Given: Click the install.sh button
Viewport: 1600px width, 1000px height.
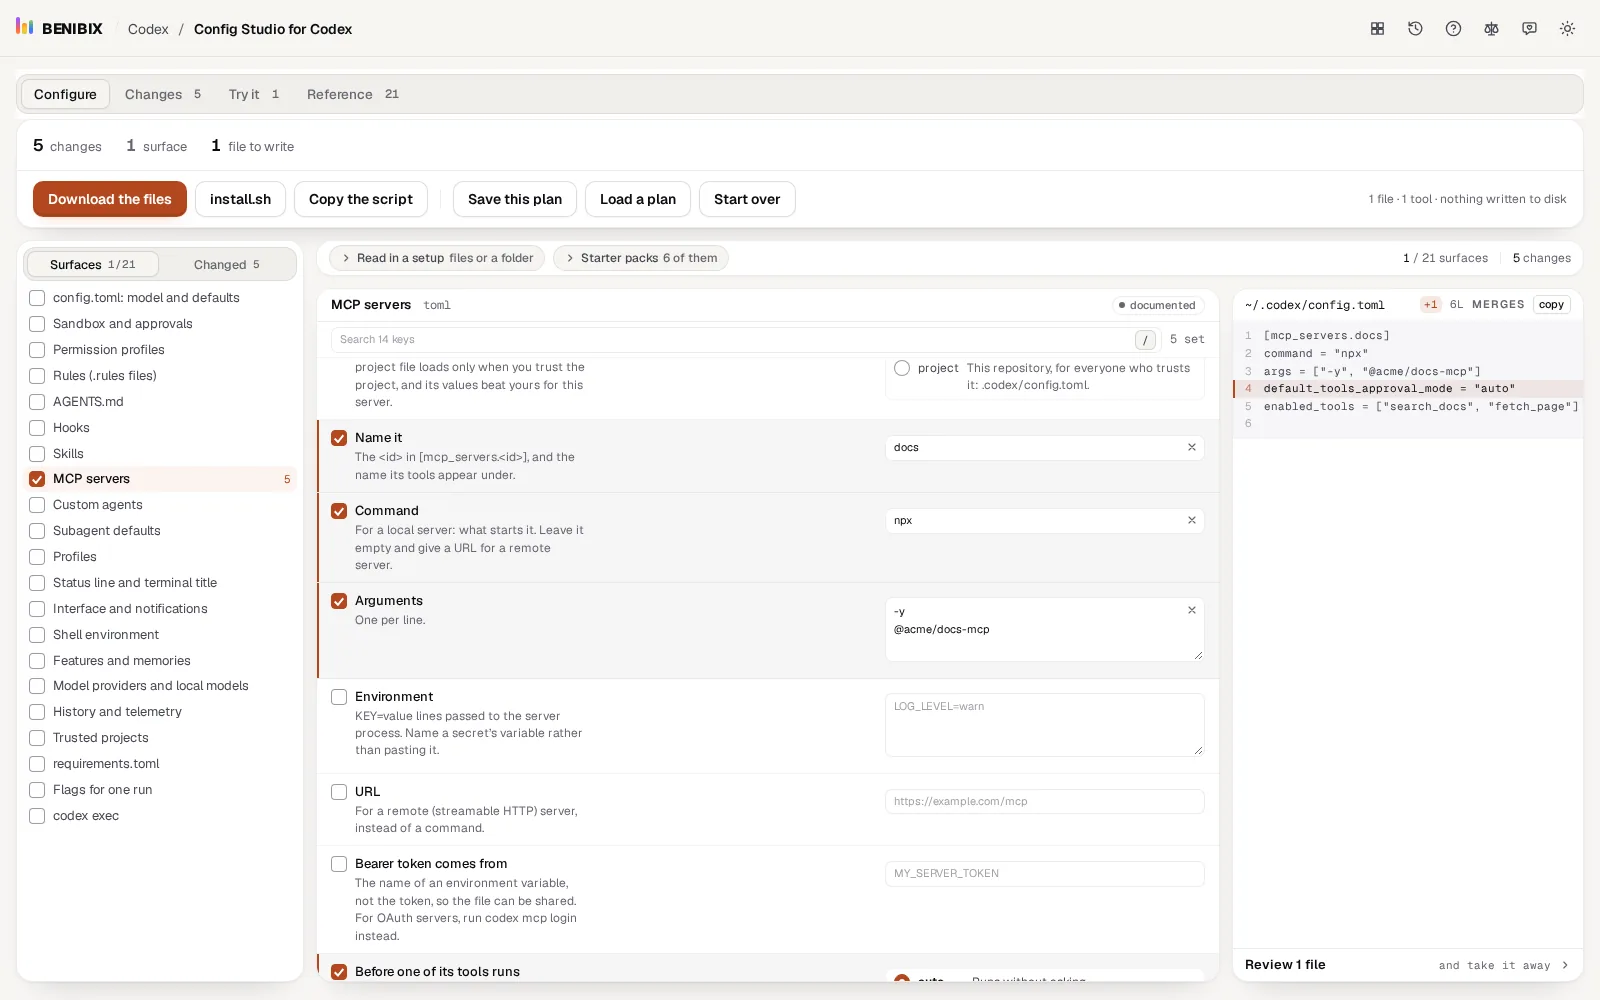Looking at the screenshot, I should [240, 199].
